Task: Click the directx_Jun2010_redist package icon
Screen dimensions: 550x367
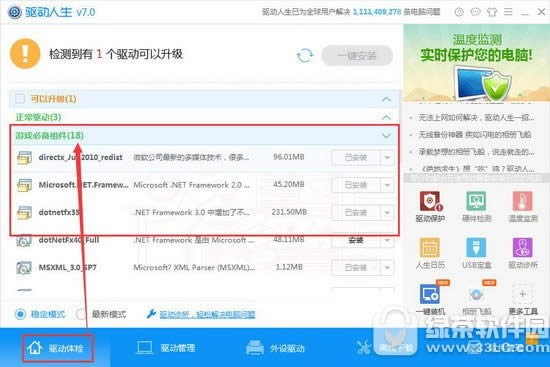Action: tap(24, 158)
